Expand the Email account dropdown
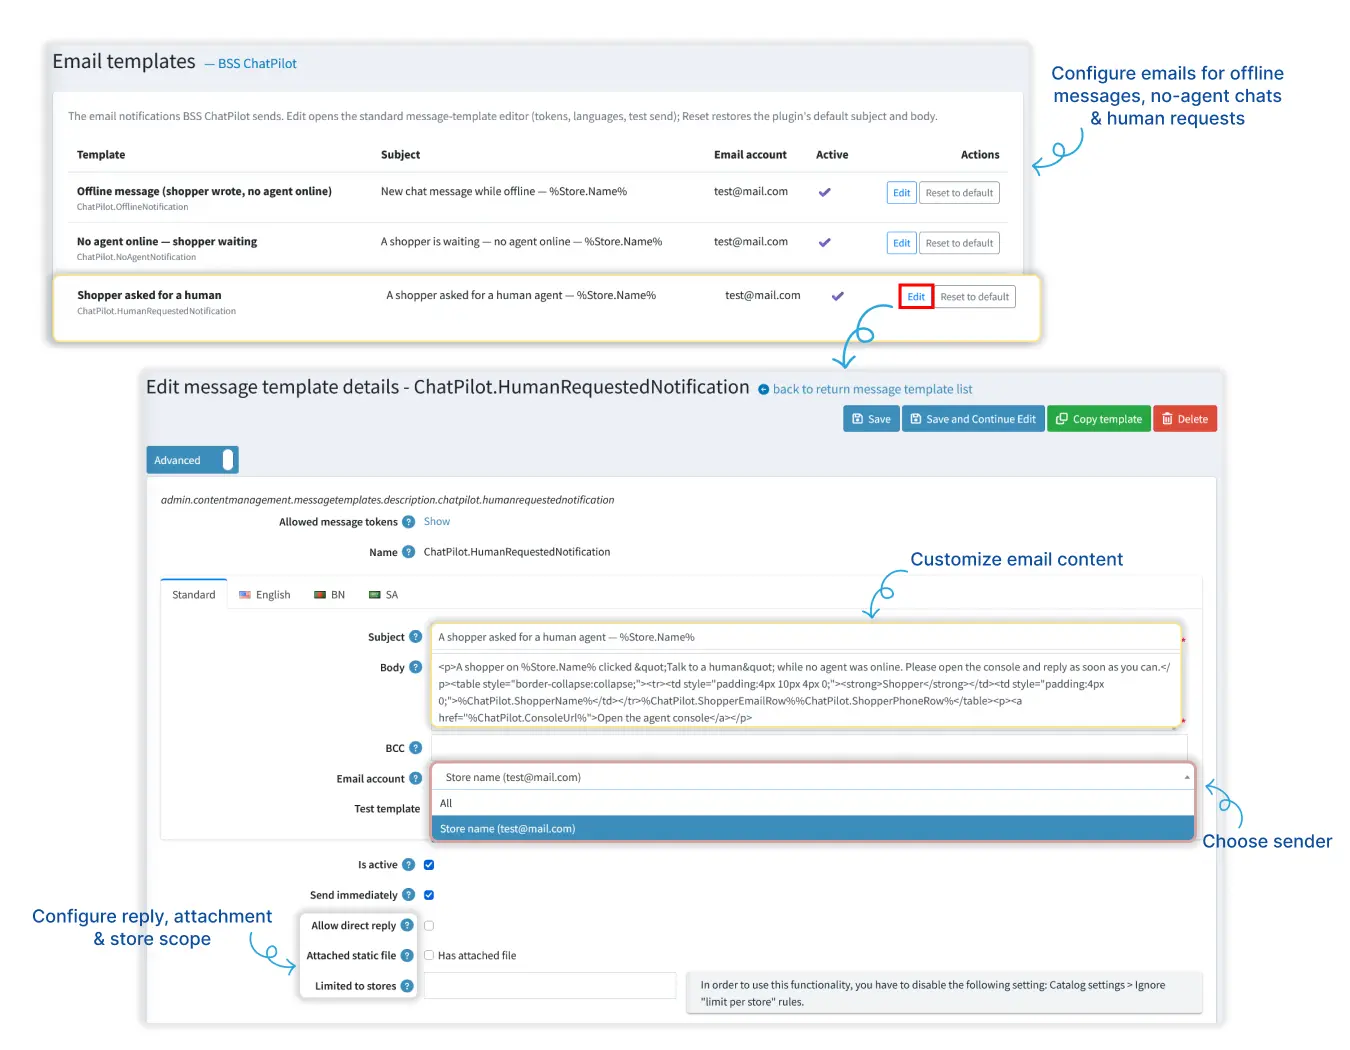This screenshot has width=1350, height=1050. [x=813, y=777]
